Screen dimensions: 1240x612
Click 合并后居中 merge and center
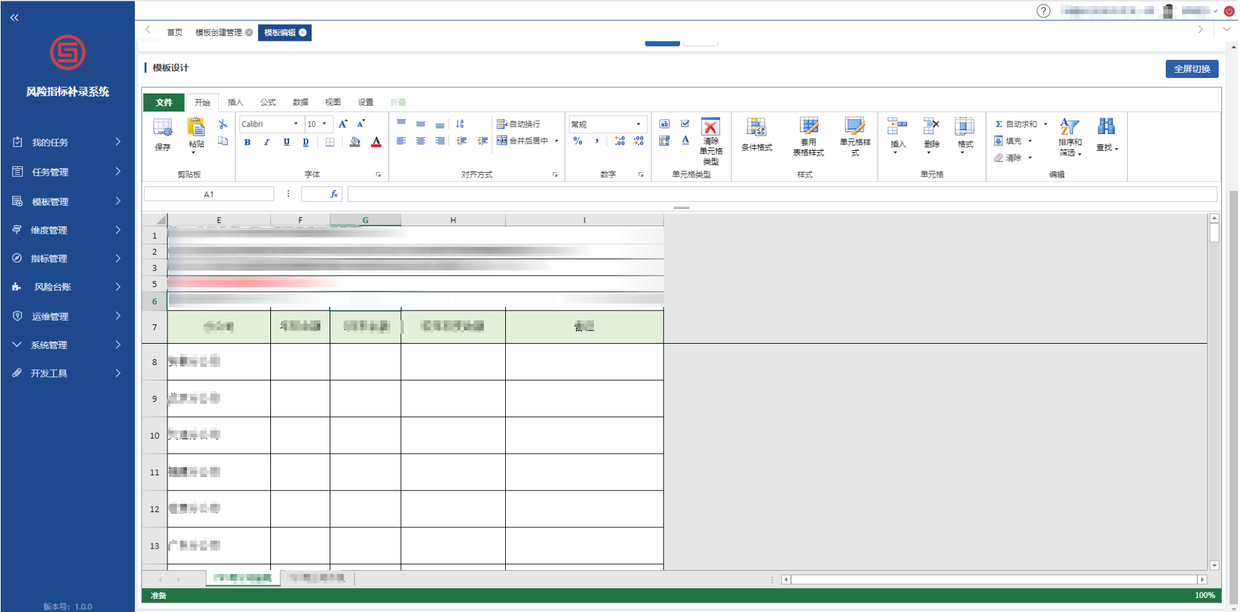(x=522, y=141)
